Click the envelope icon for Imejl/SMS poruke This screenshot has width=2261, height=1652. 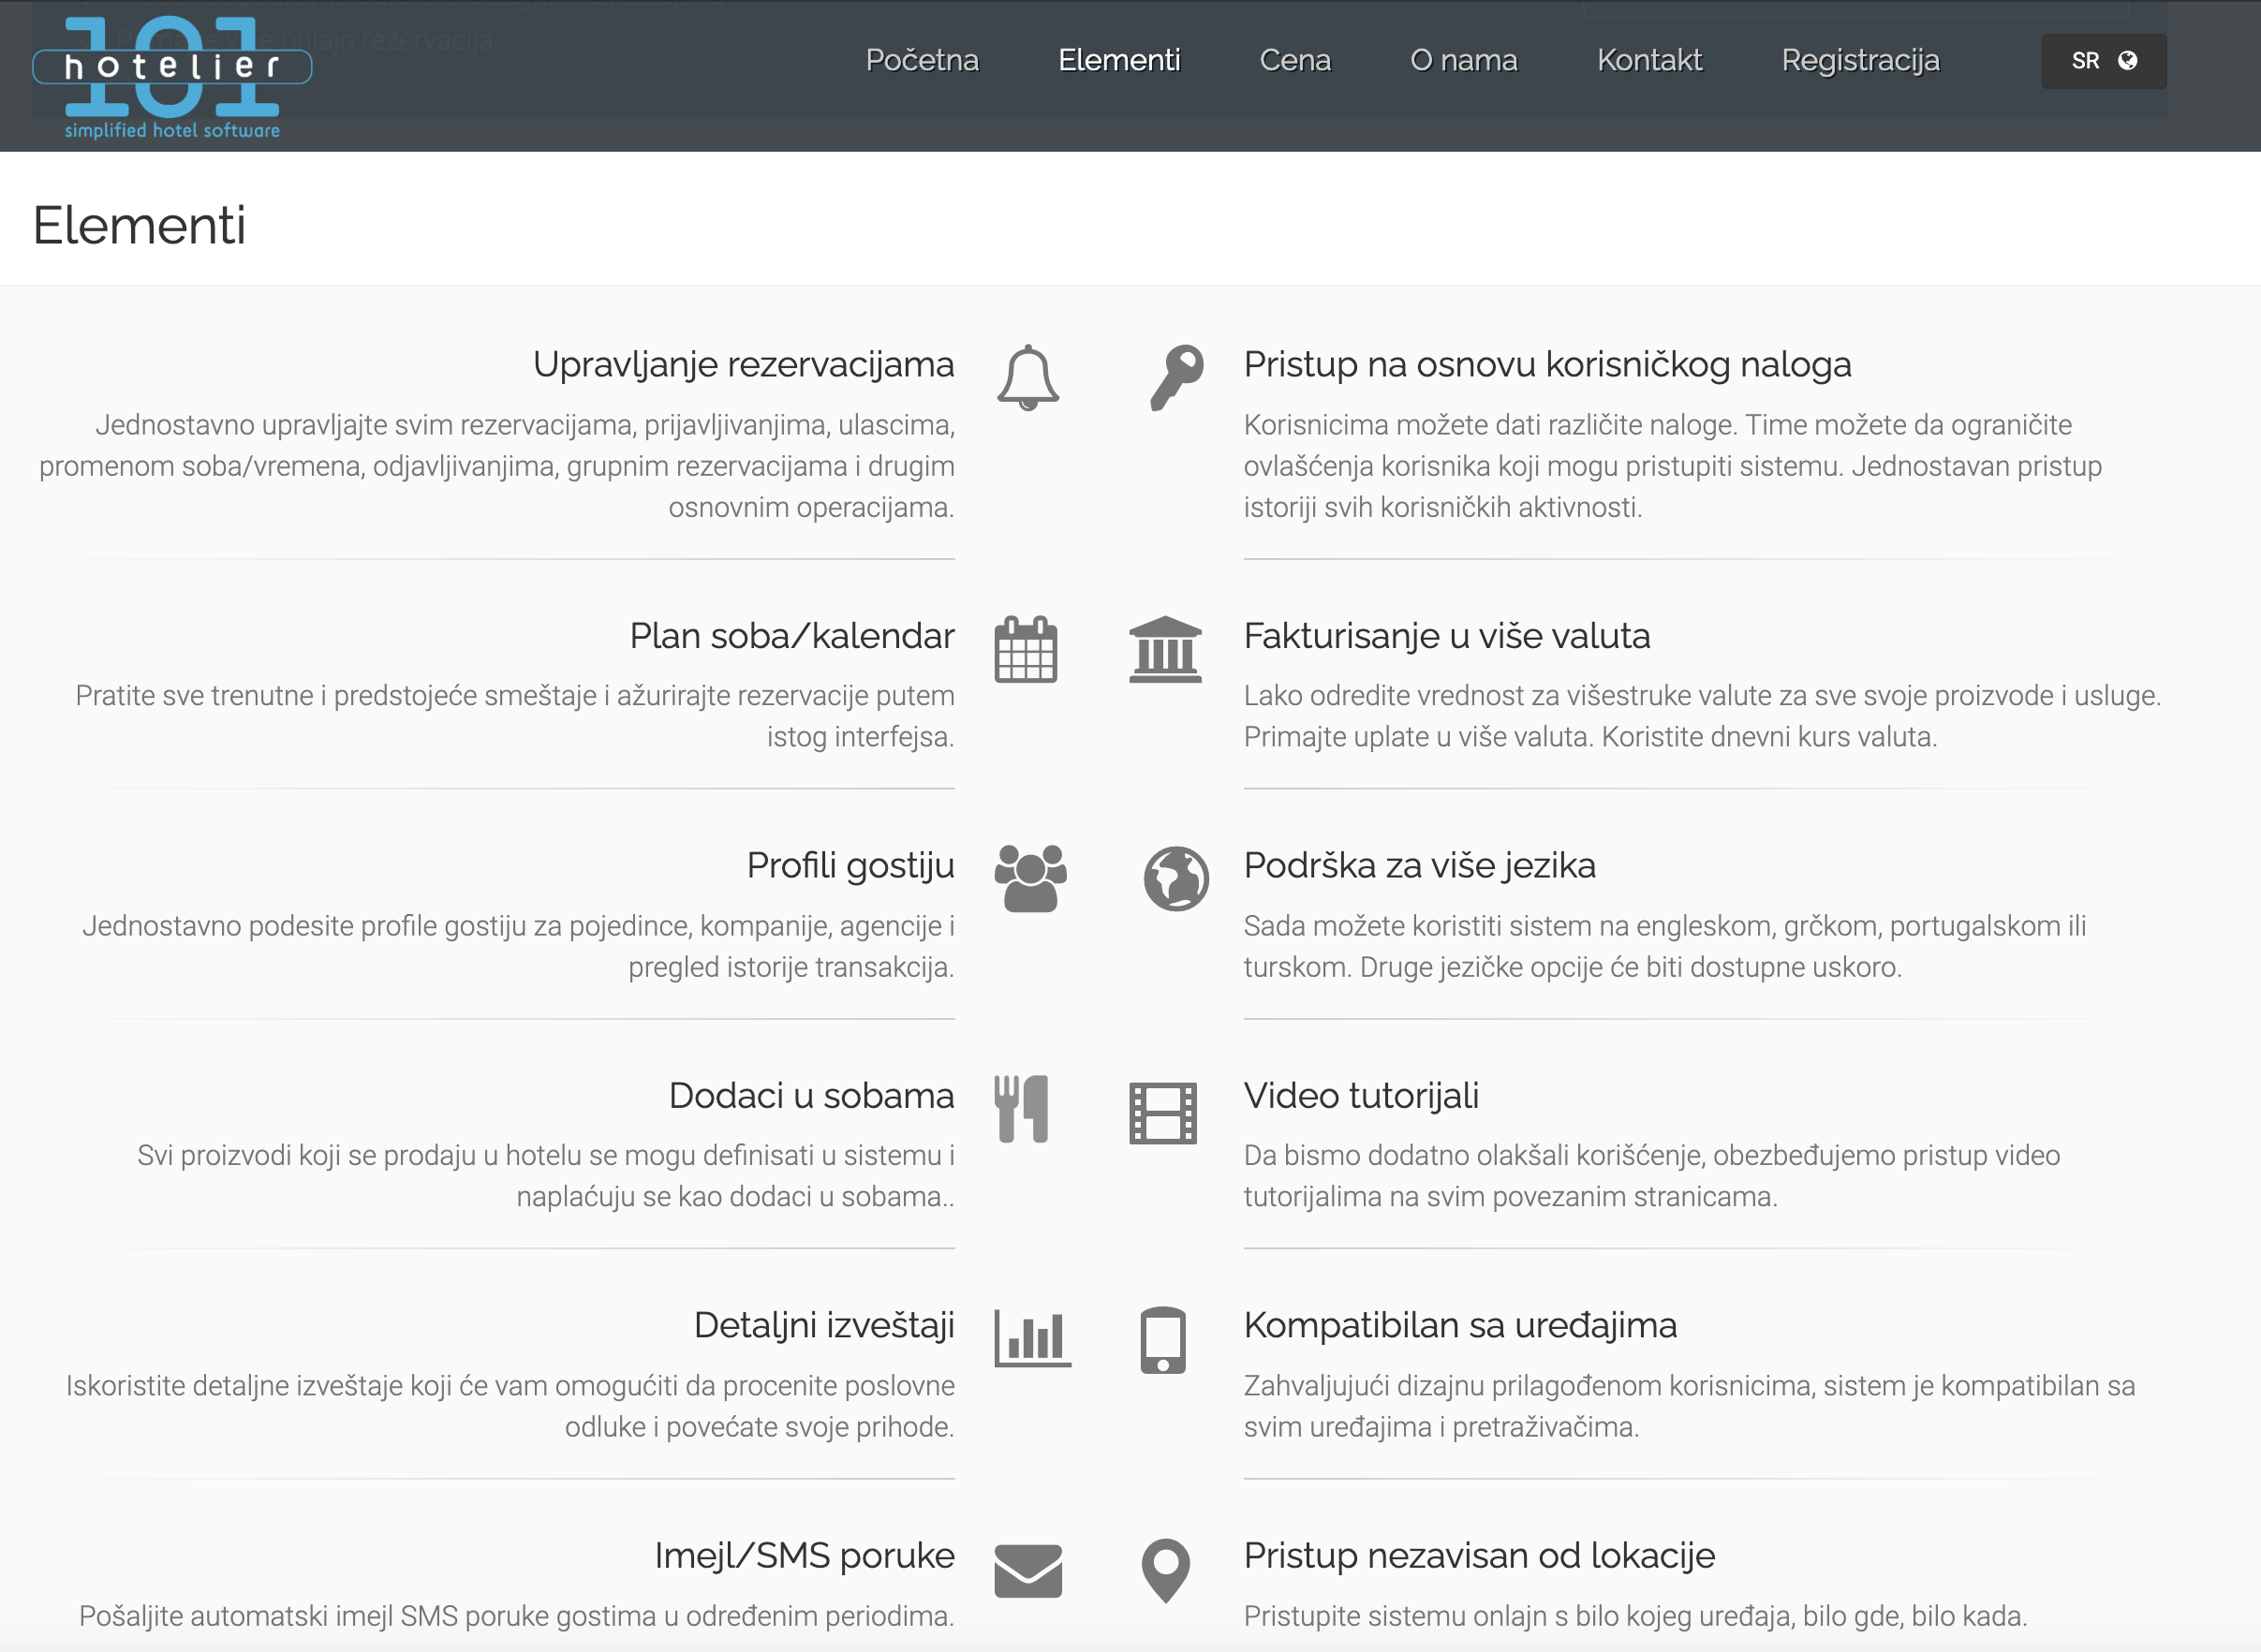[1027, 1571]
